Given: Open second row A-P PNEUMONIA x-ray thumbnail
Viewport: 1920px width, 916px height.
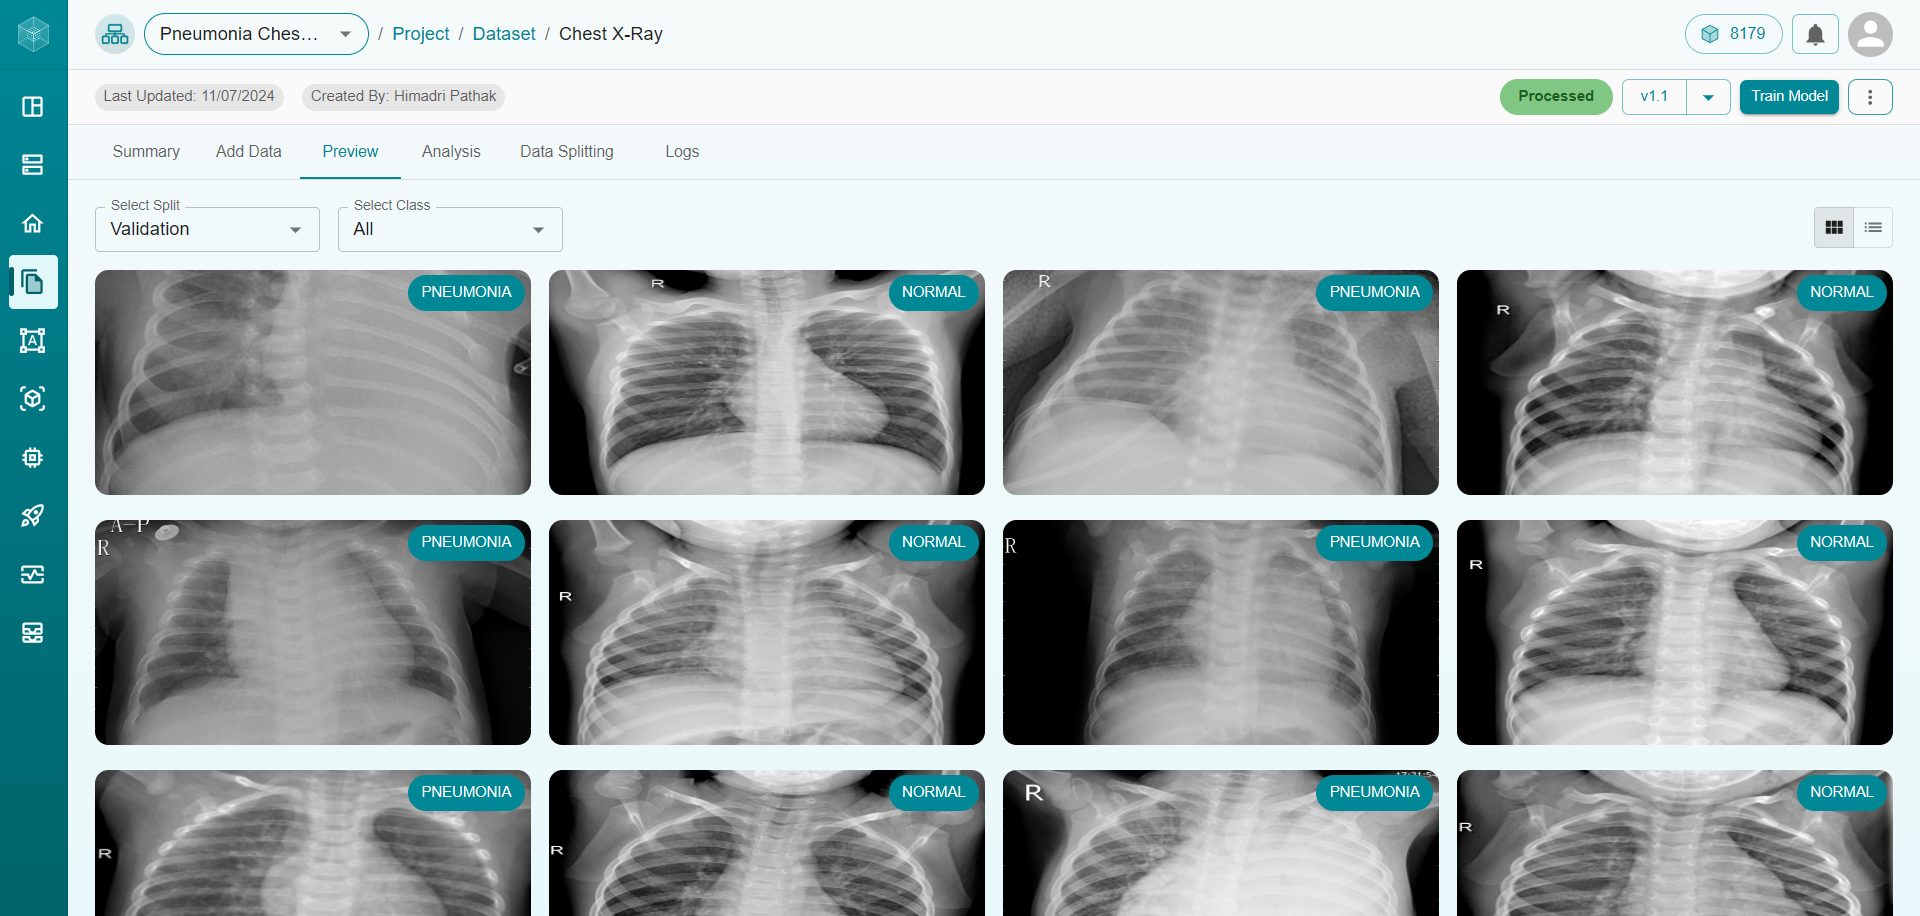Looking at the screenshot, I should [313, 632].
